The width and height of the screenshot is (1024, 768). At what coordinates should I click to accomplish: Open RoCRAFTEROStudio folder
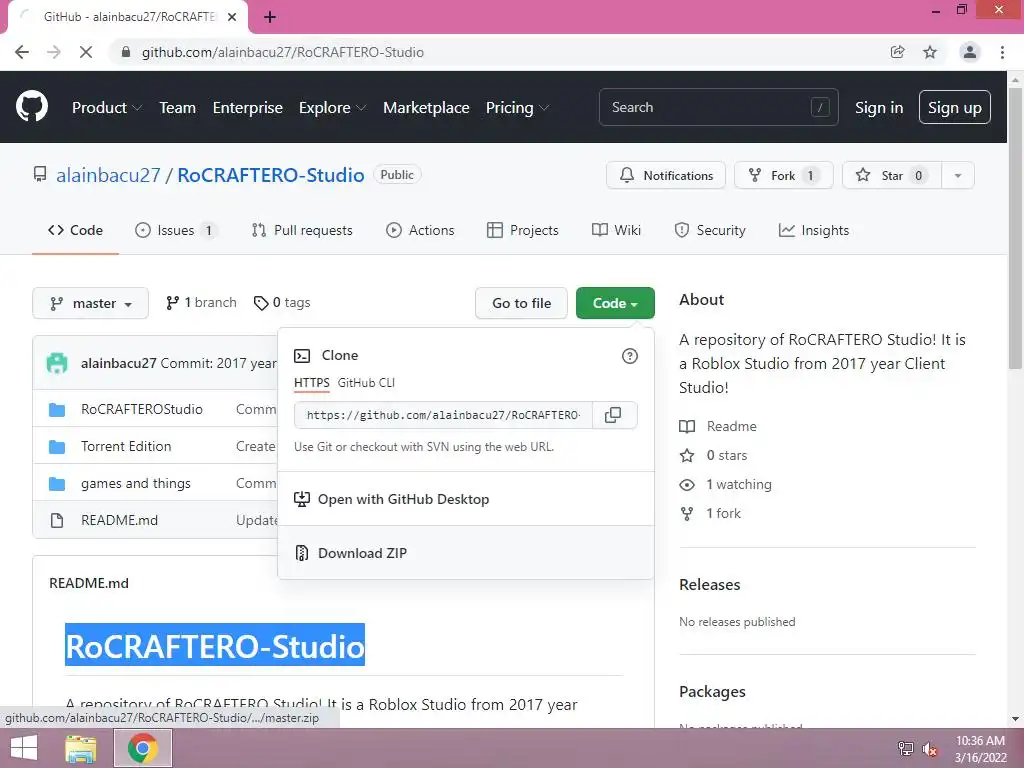click(142, 409)
